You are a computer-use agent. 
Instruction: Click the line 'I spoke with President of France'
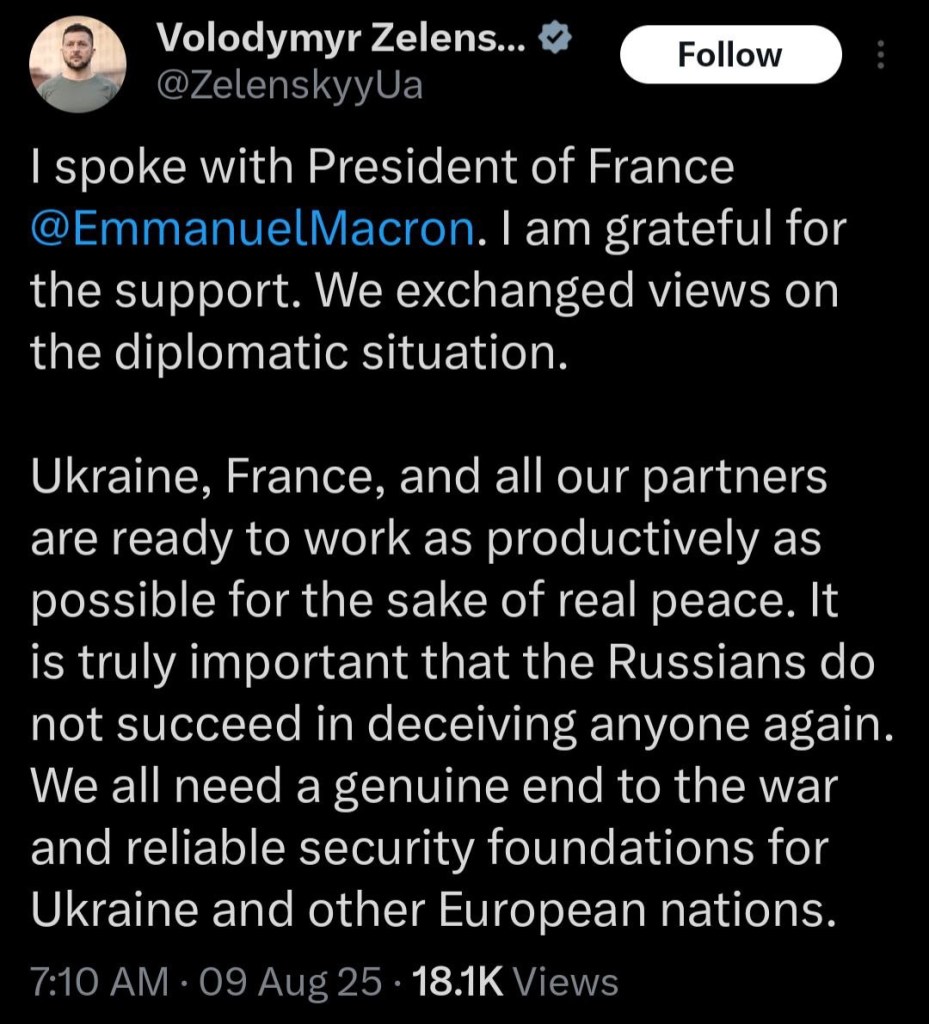pyautogui.click(x=382, y=168)
